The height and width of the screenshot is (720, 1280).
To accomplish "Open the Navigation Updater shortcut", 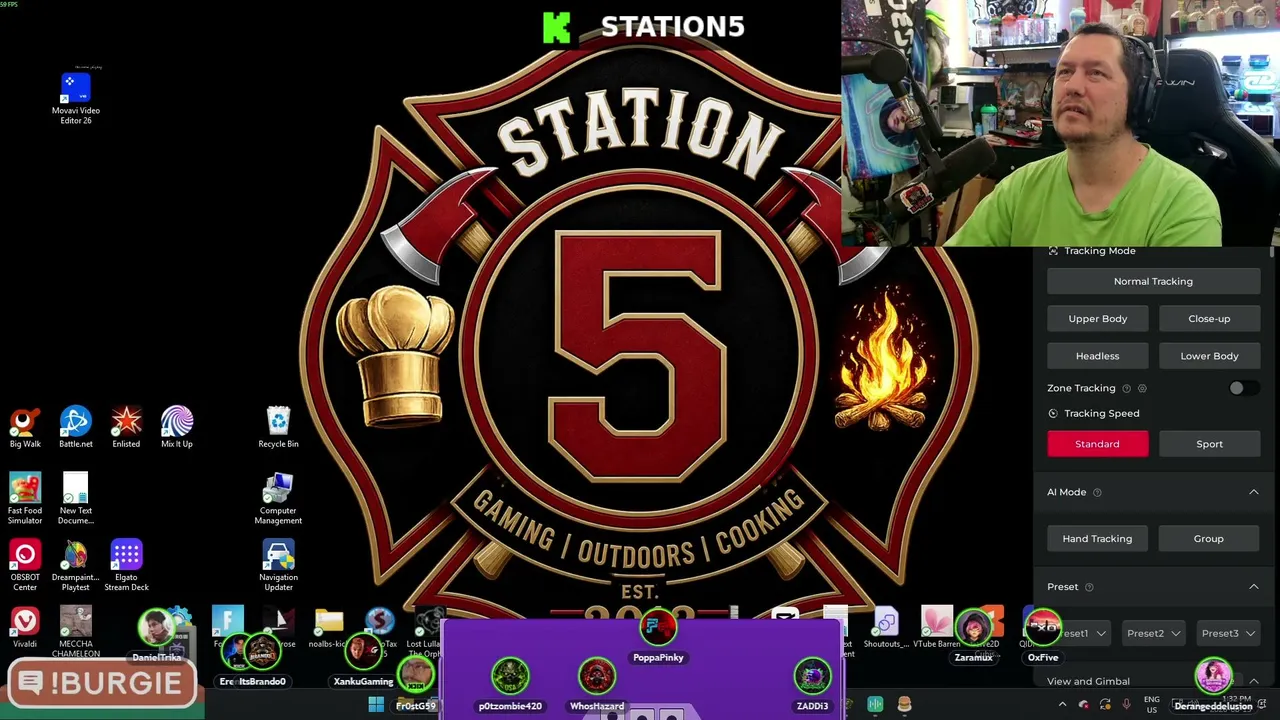I will [x=278, y=565].
